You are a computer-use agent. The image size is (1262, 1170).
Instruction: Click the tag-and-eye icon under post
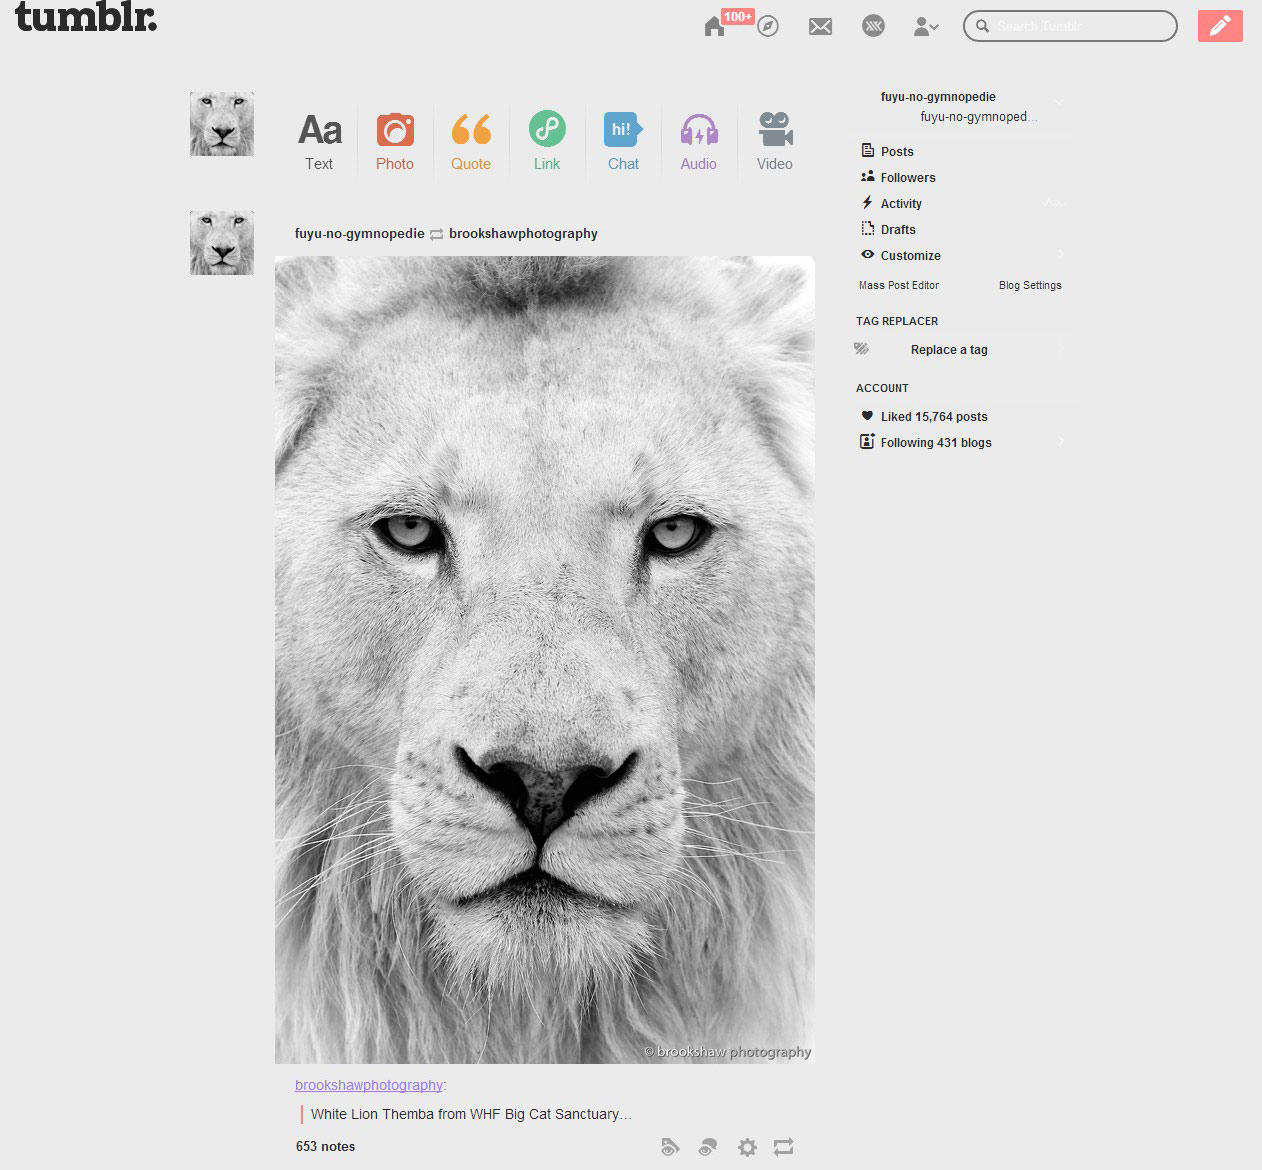[670, 1147]
